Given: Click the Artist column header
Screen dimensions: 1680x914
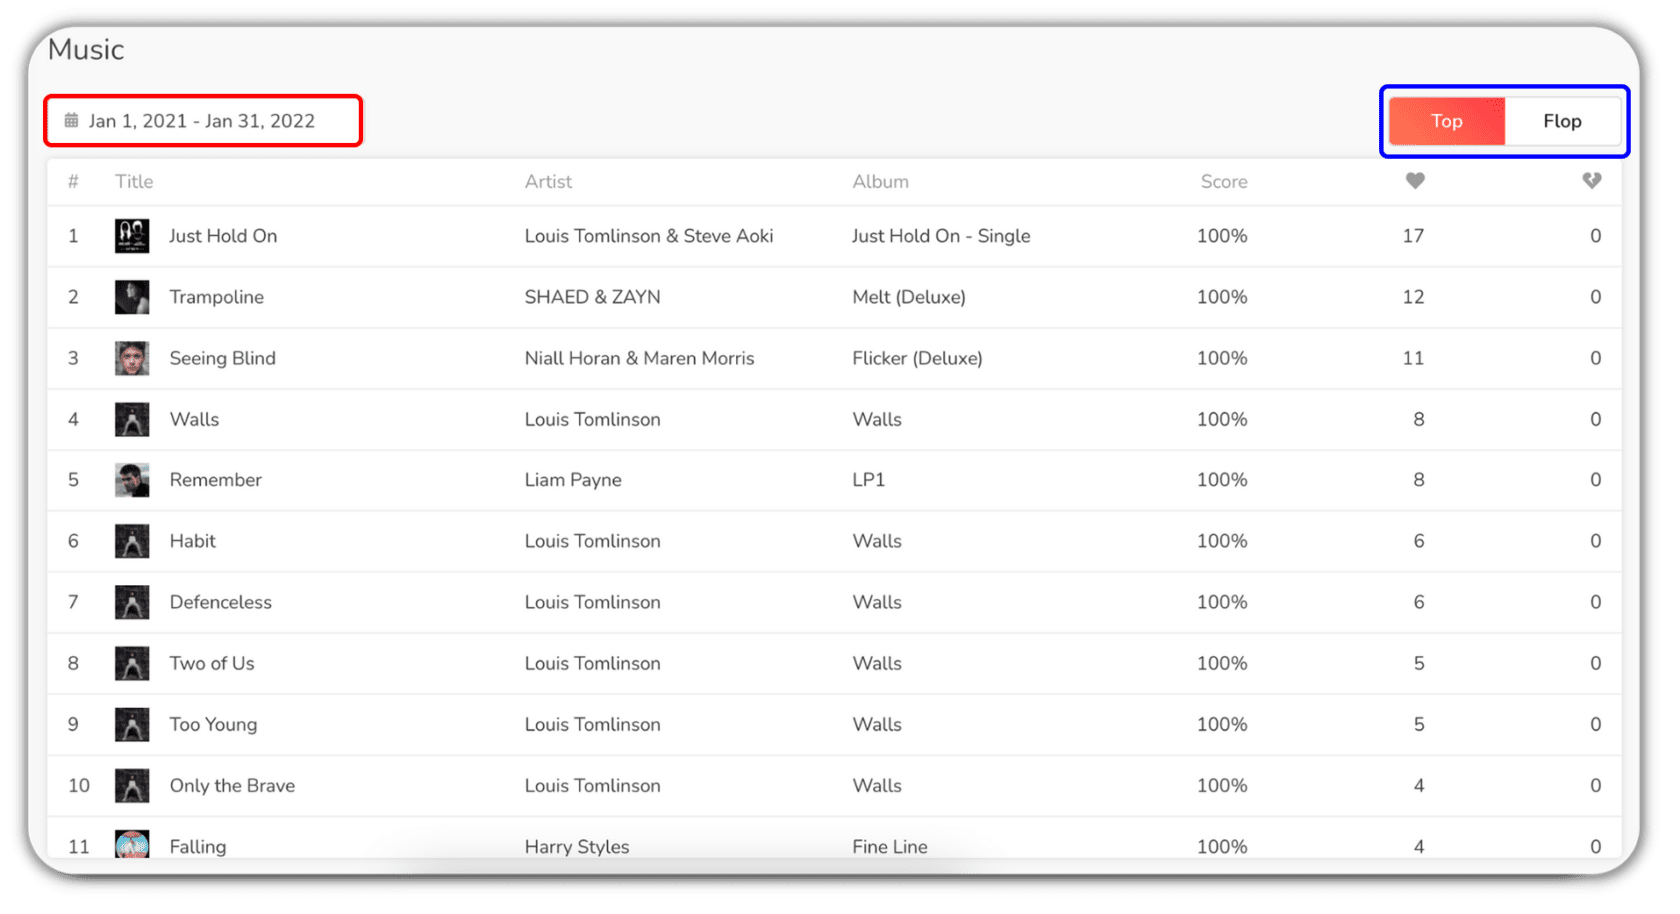Looking at the screenshot, I should click(x=548, y=181).
